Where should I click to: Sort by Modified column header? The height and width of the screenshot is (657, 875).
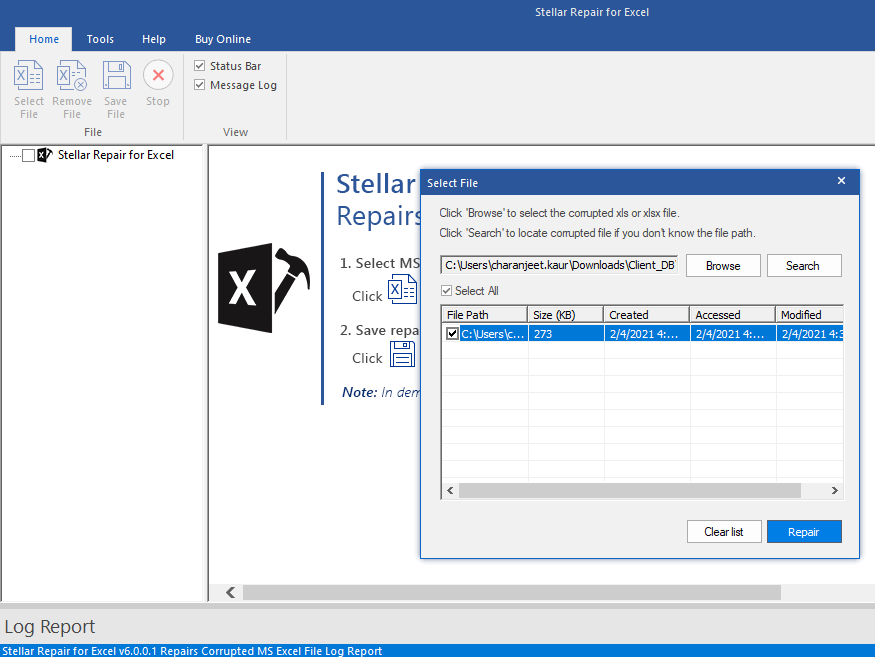[809, 315]
